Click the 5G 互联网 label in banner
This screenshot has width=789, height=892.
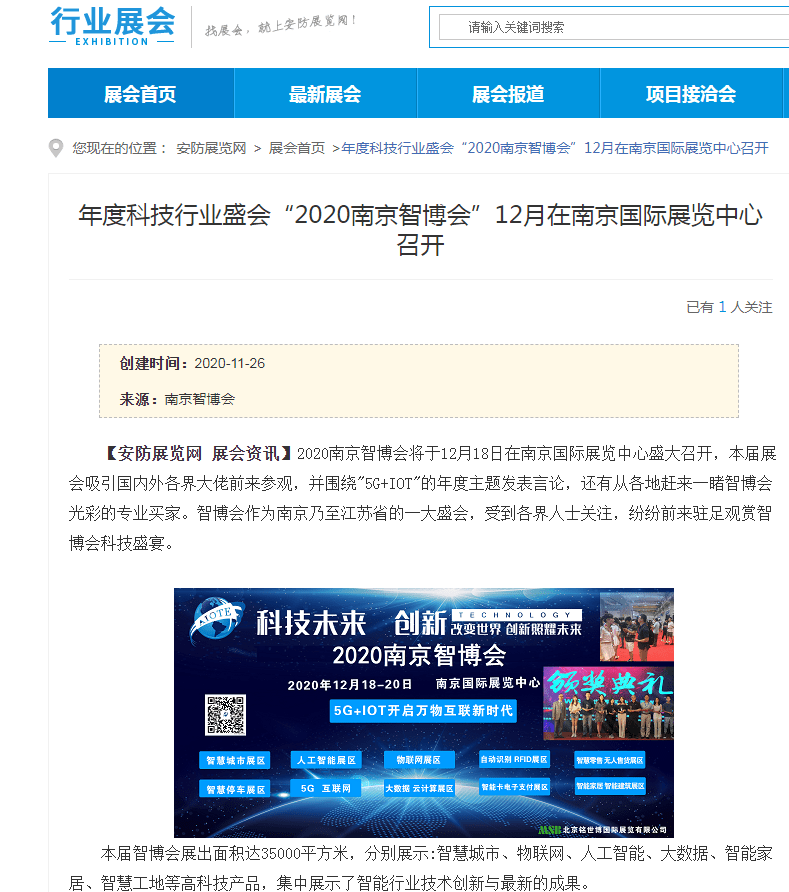(326, 788)
